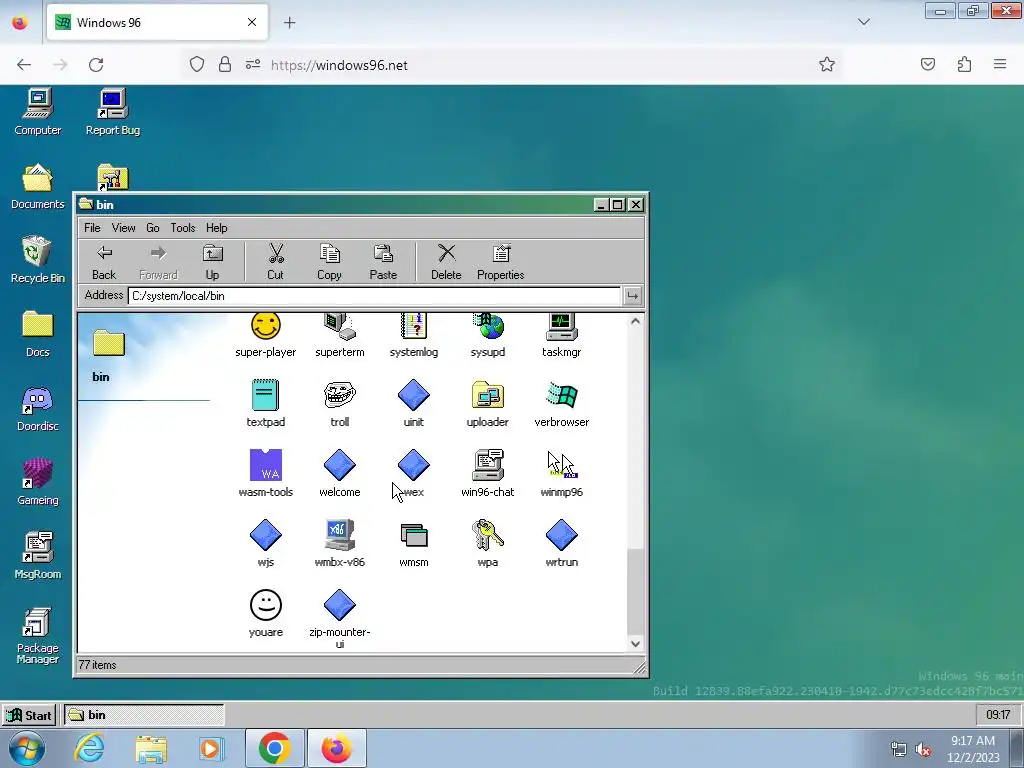Viewport: 1024px width, 768px height.
Task: Click the Documents desktop folder
Action: tap(37, 186)
